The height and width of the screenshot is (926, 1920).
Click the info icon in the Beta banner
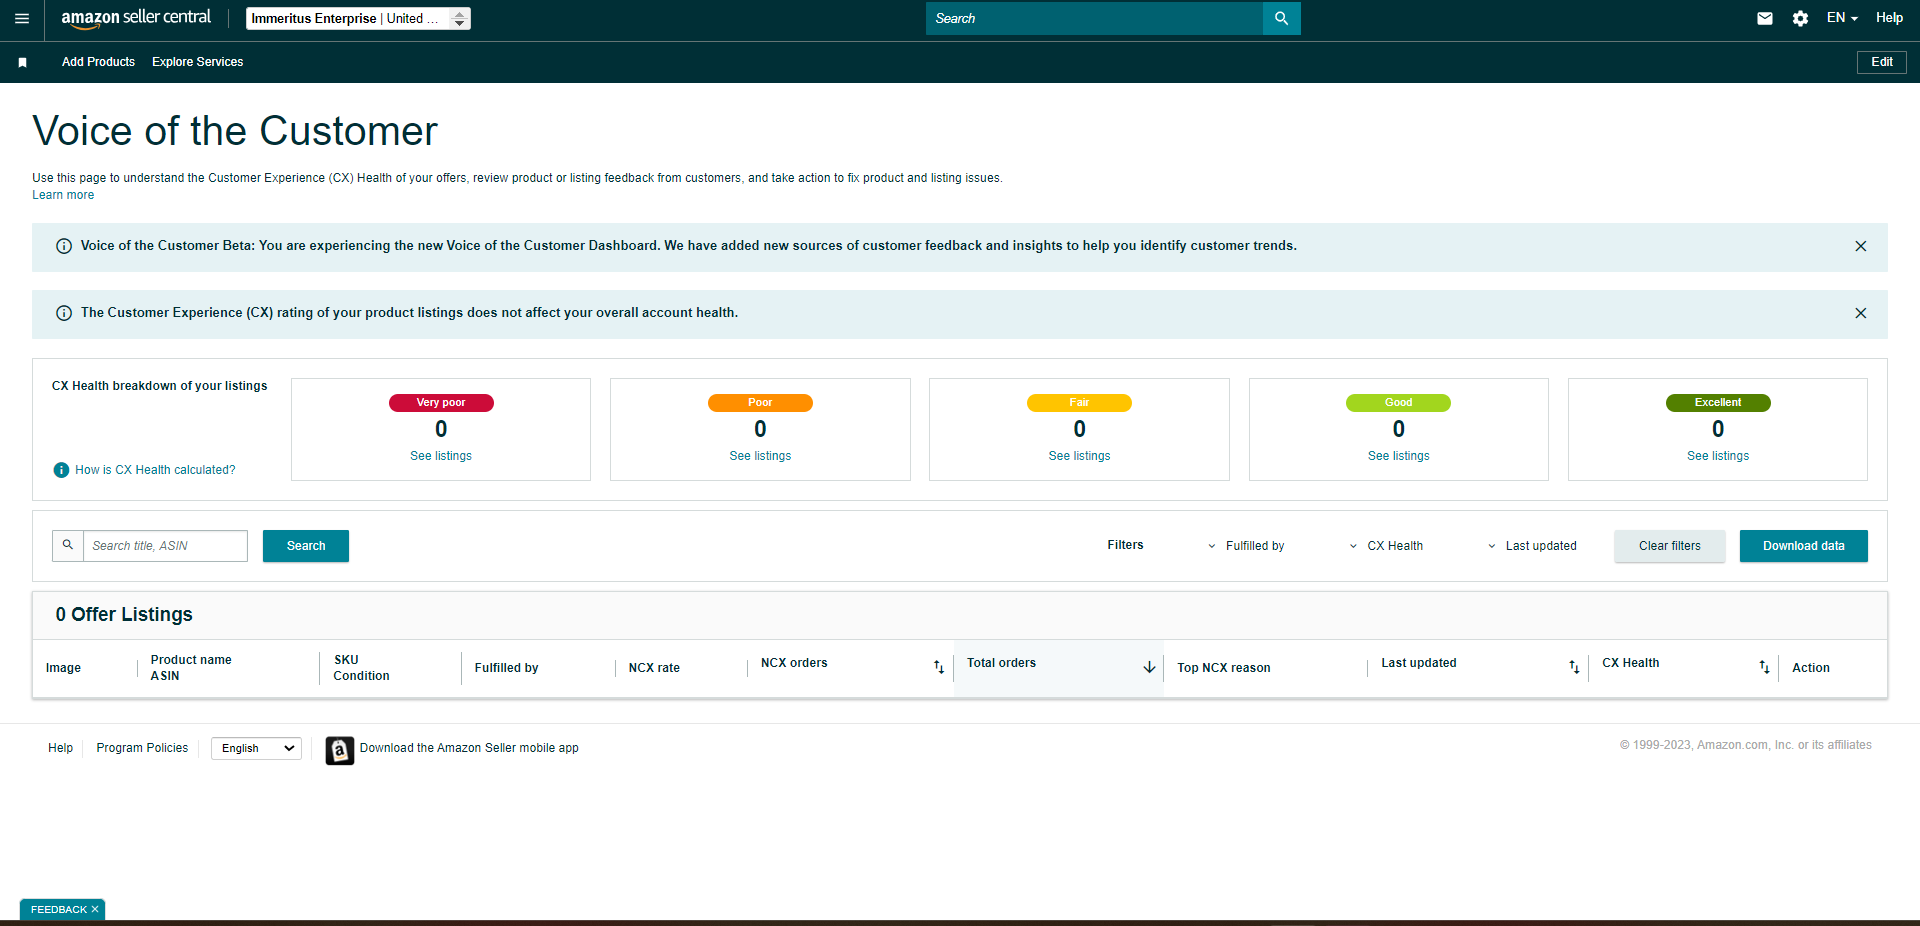[x=64, y=246]
